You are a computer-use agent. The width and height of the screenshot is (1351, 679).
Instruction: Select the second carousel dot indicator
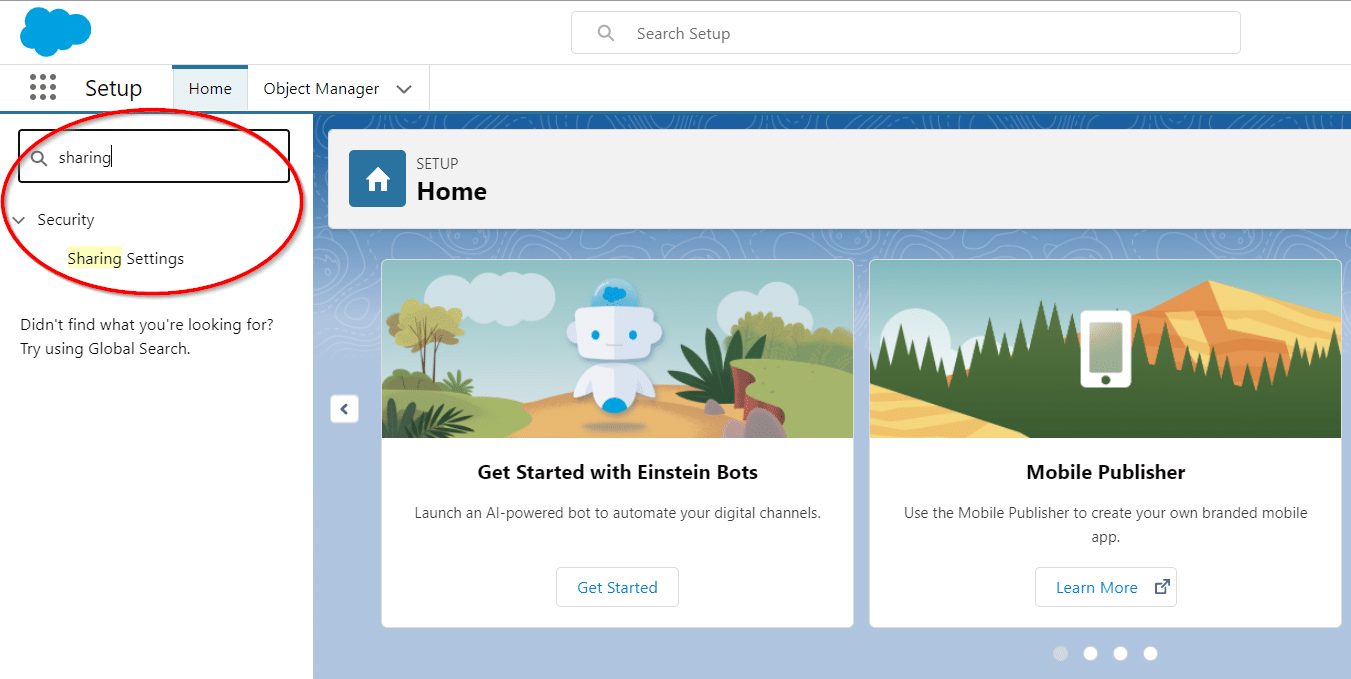1090,653
